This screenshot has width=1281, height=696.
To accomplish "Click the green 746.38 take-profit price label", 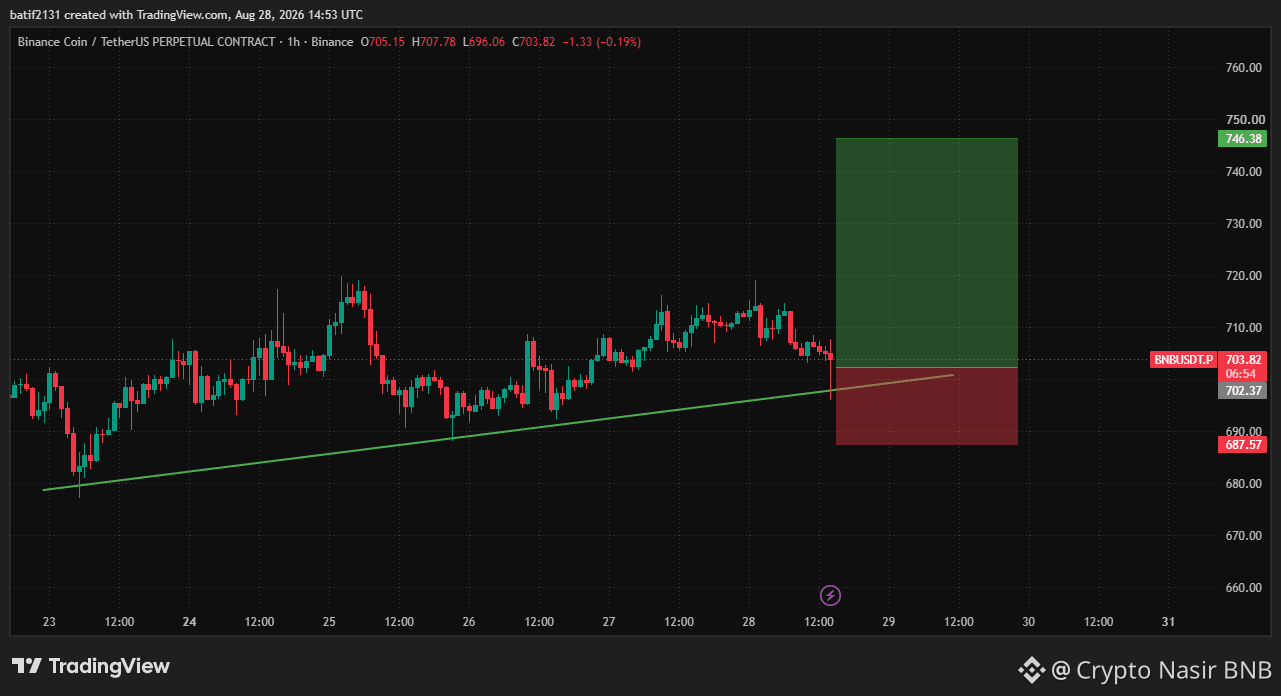I will coord(1242,139).
